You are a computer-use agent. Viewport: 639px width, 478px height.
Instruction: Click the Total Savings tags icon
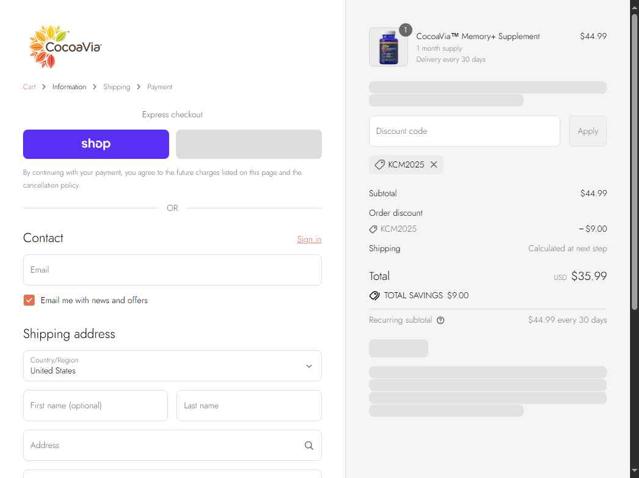(x=375, y=295)
